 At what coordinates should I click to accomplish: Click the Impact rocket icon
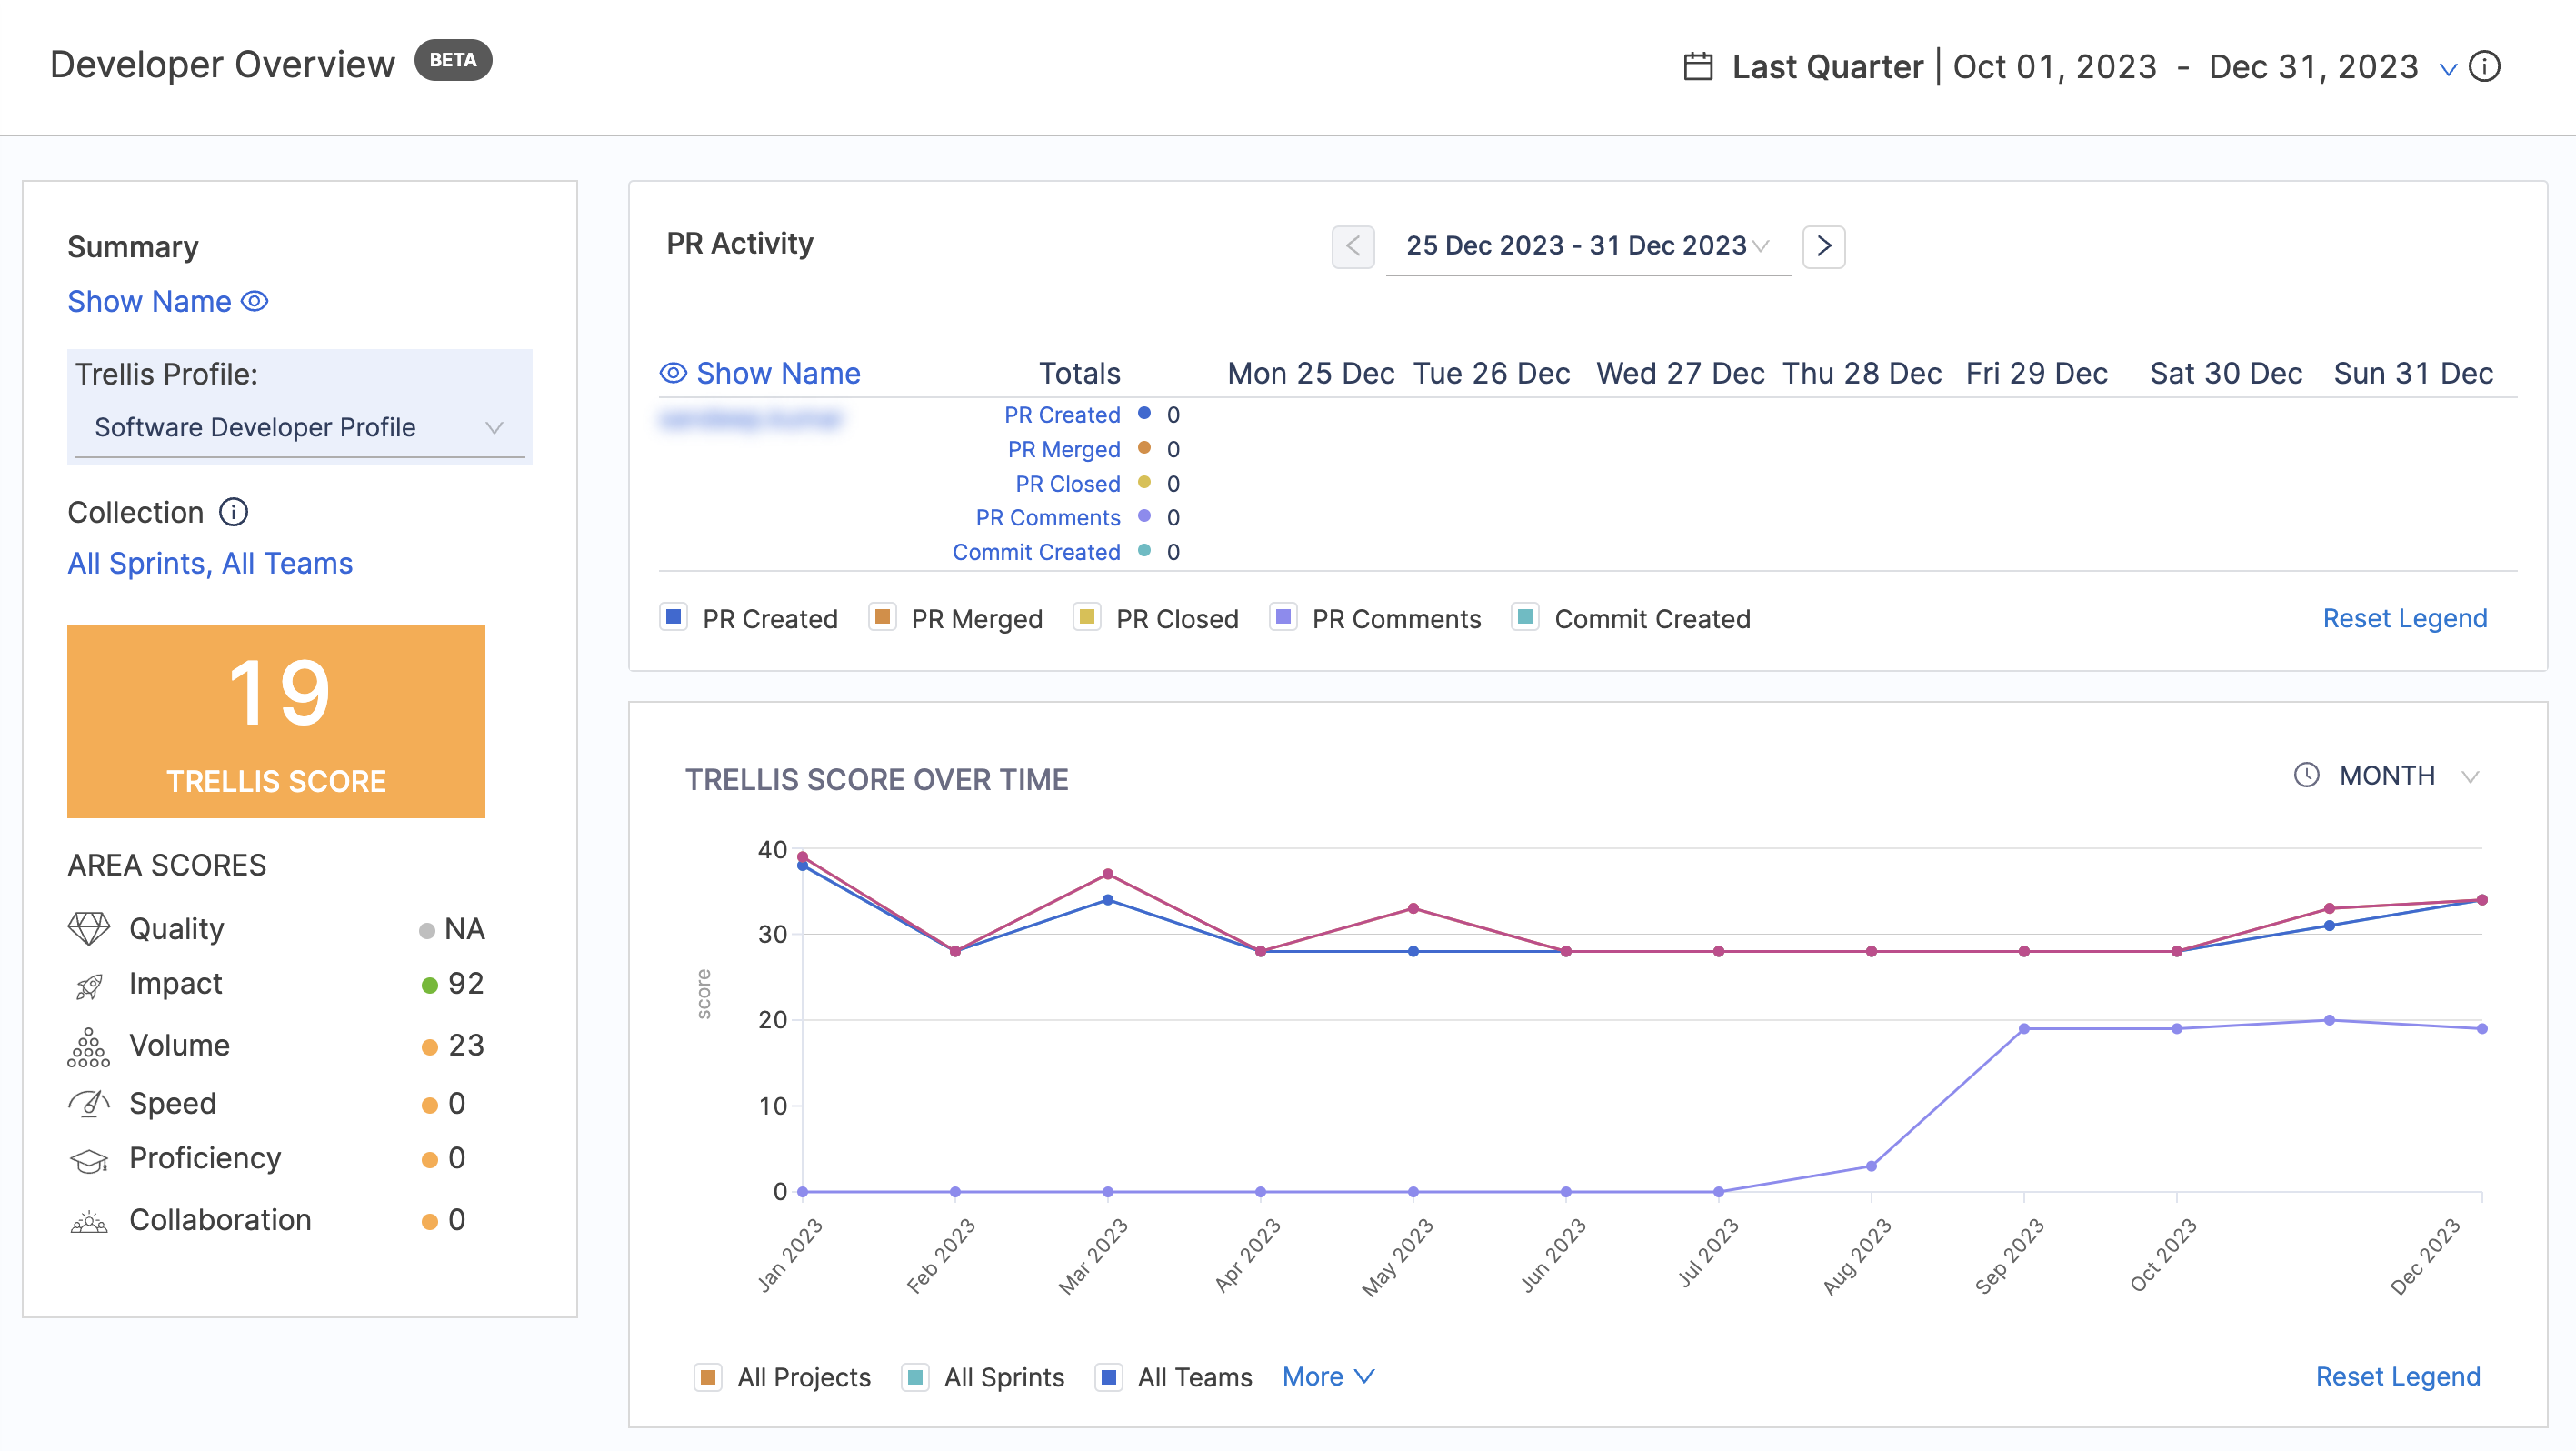point(89,986)
